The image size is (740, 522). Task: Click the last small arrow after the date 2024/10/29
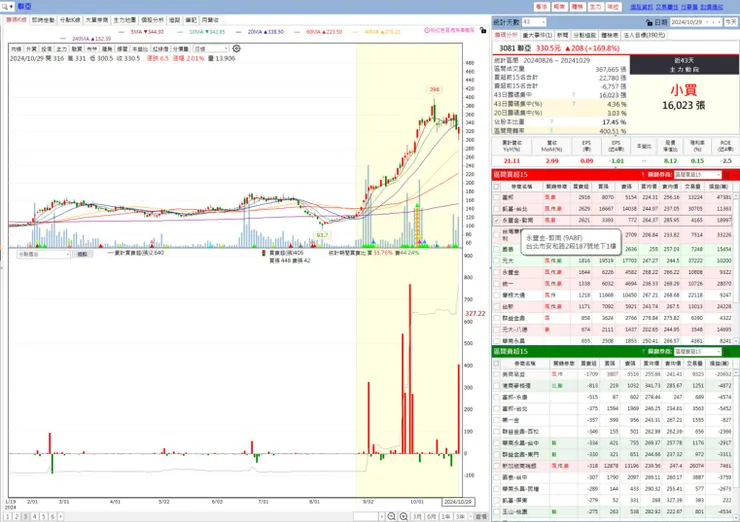pos(719,22)
